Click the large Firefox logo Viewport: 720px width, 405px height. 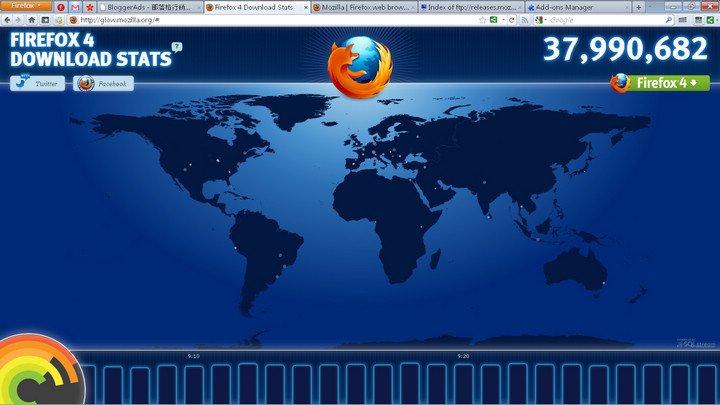(x=360, y=67)
